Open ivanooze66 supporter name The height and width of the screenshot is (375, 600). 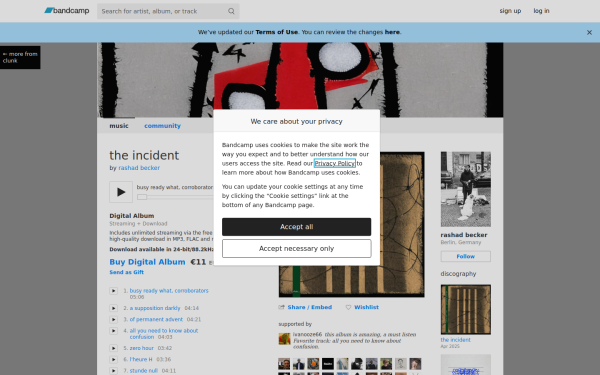(x=307, y=334)
